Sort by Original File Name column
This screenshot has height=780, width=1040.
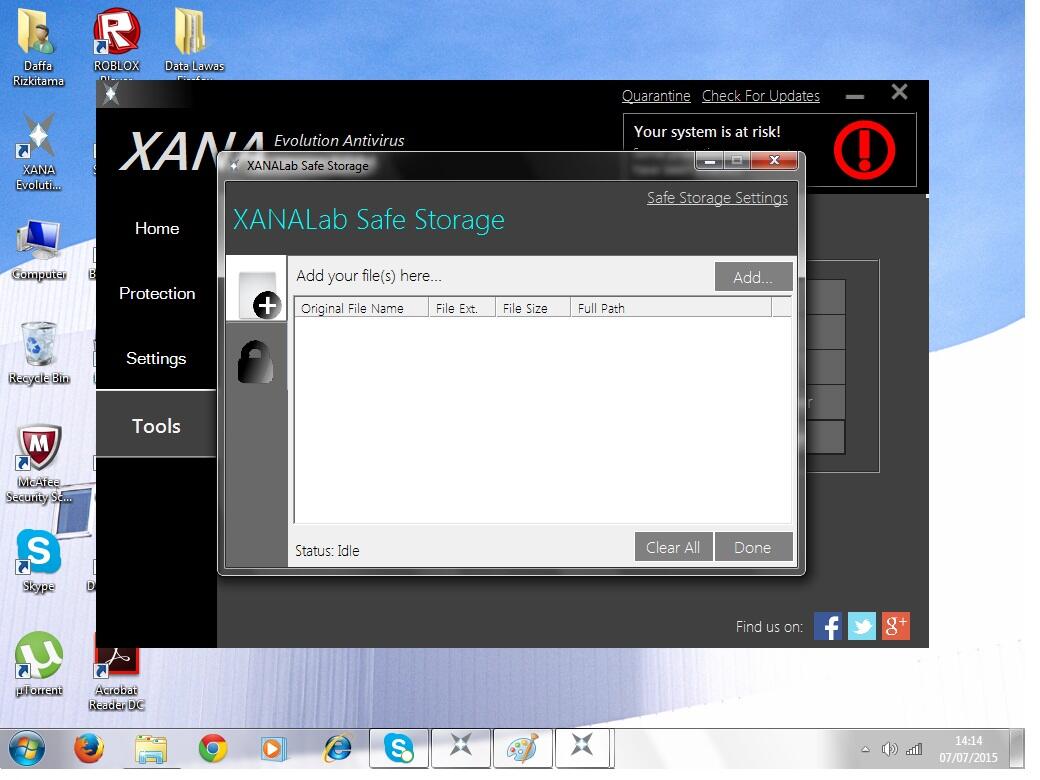coord(361,308)
